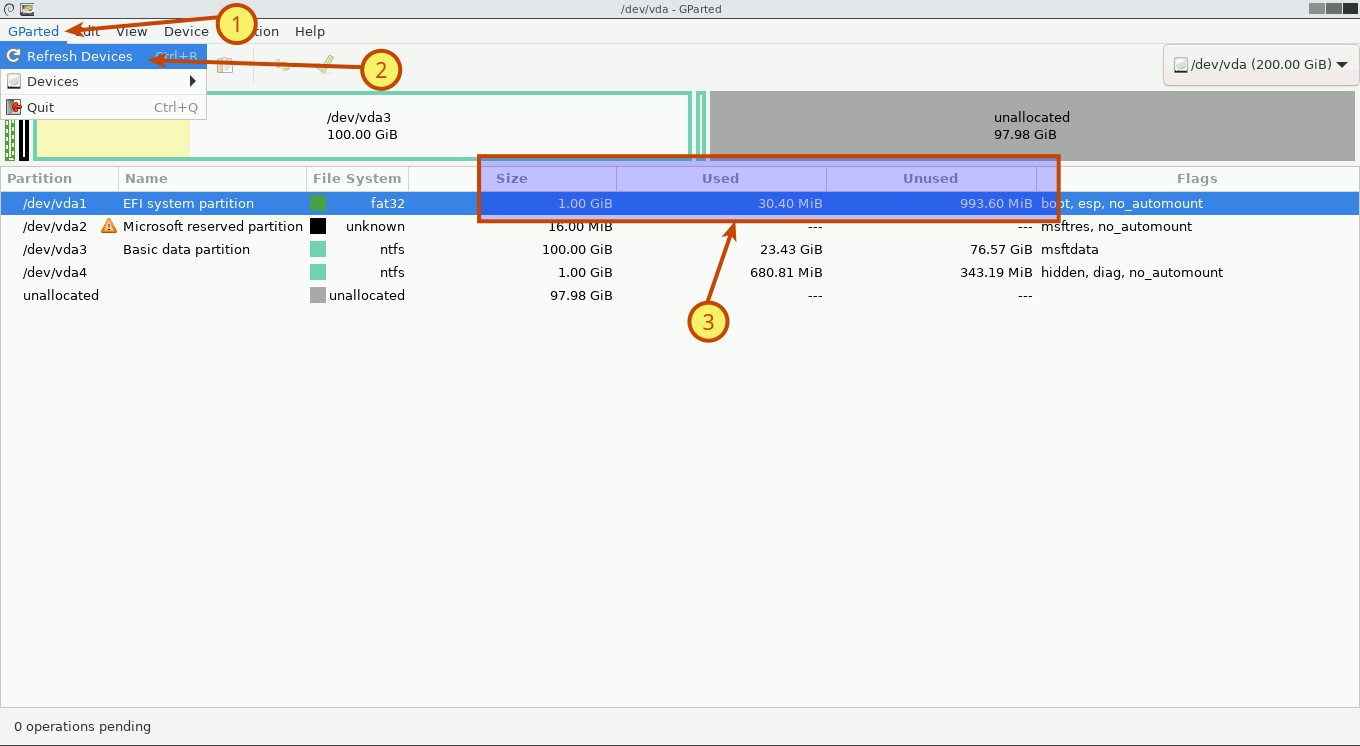Image resolution: width=1360 pixels, height=746 pixels.
Task: Click the 'msftdata' flags cell
Action: (1069, 249)
